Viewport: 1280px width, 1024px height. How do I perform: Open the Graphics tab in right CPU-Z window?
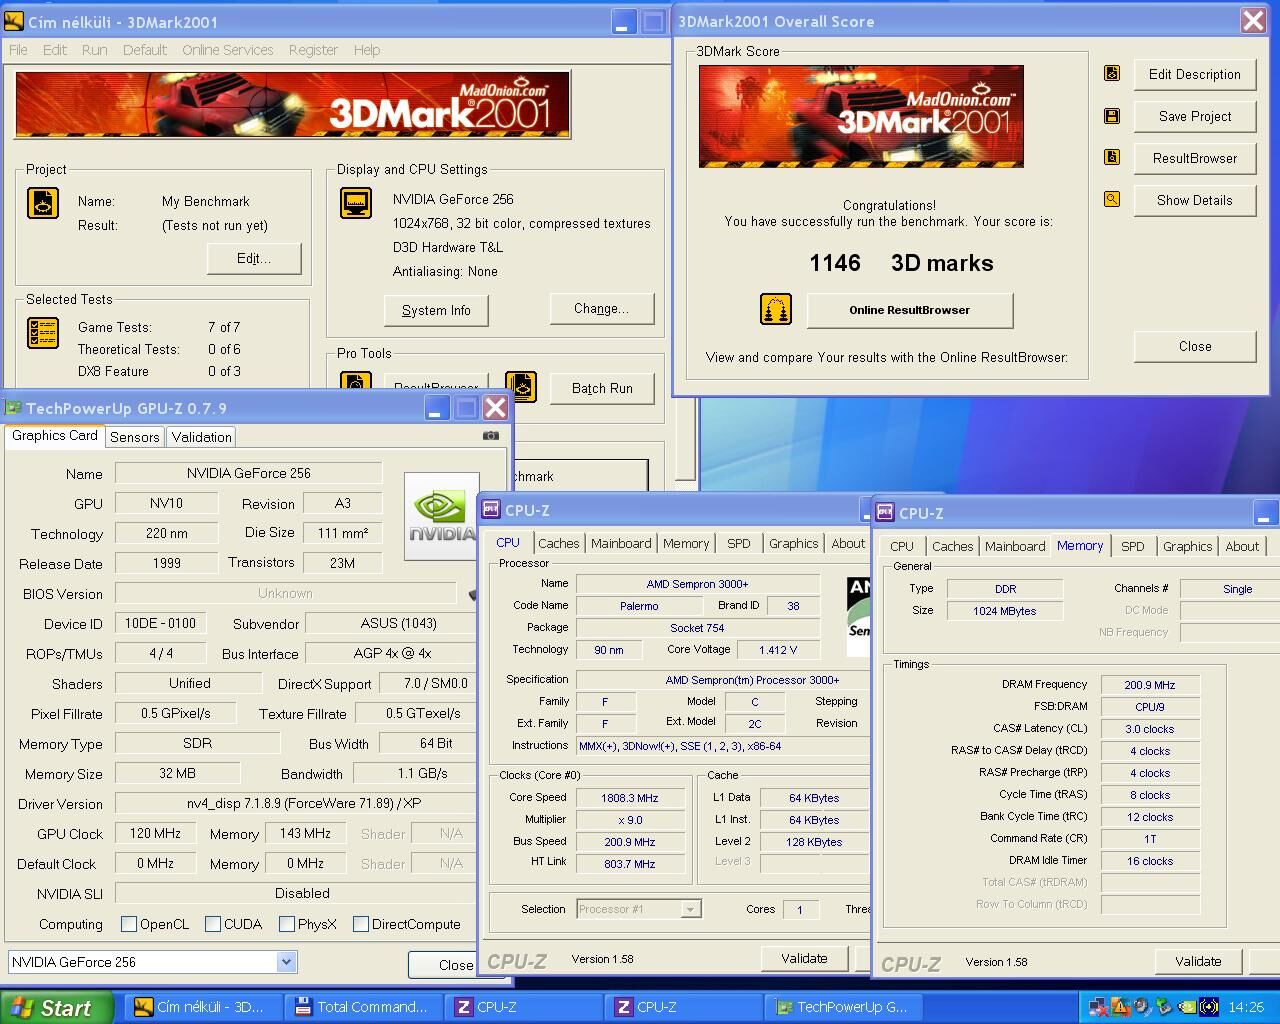pos(1187,546)
